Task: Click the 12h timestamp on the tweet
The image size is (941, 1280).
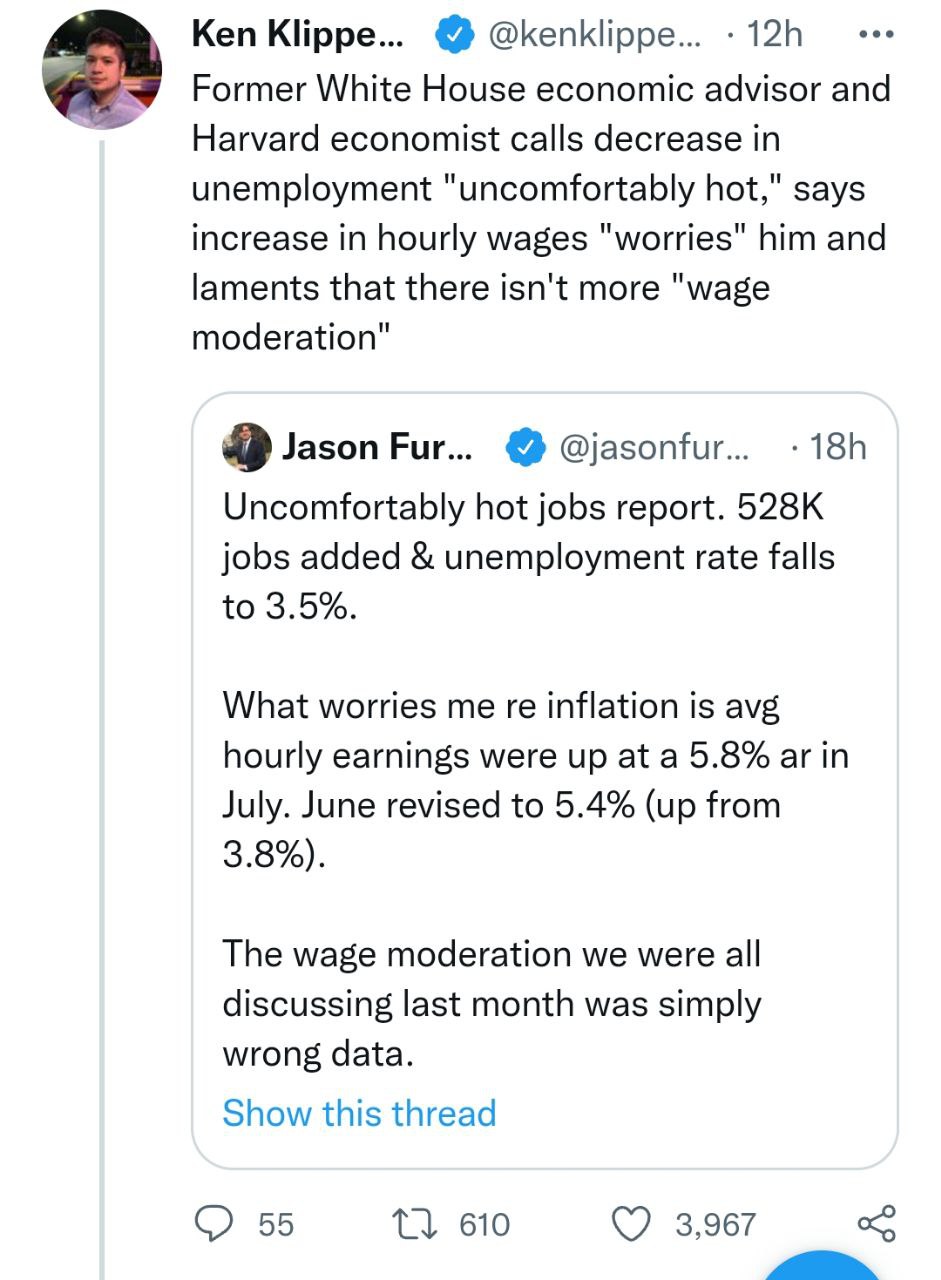Action: 774,36
